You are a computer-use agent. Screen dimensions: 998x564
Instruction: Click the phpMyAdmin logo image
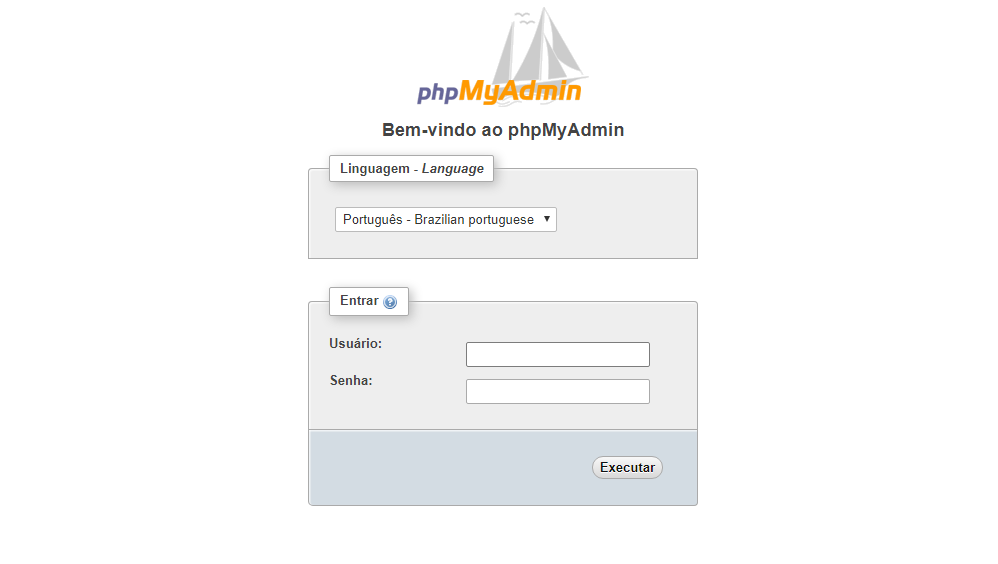[502, 57]
